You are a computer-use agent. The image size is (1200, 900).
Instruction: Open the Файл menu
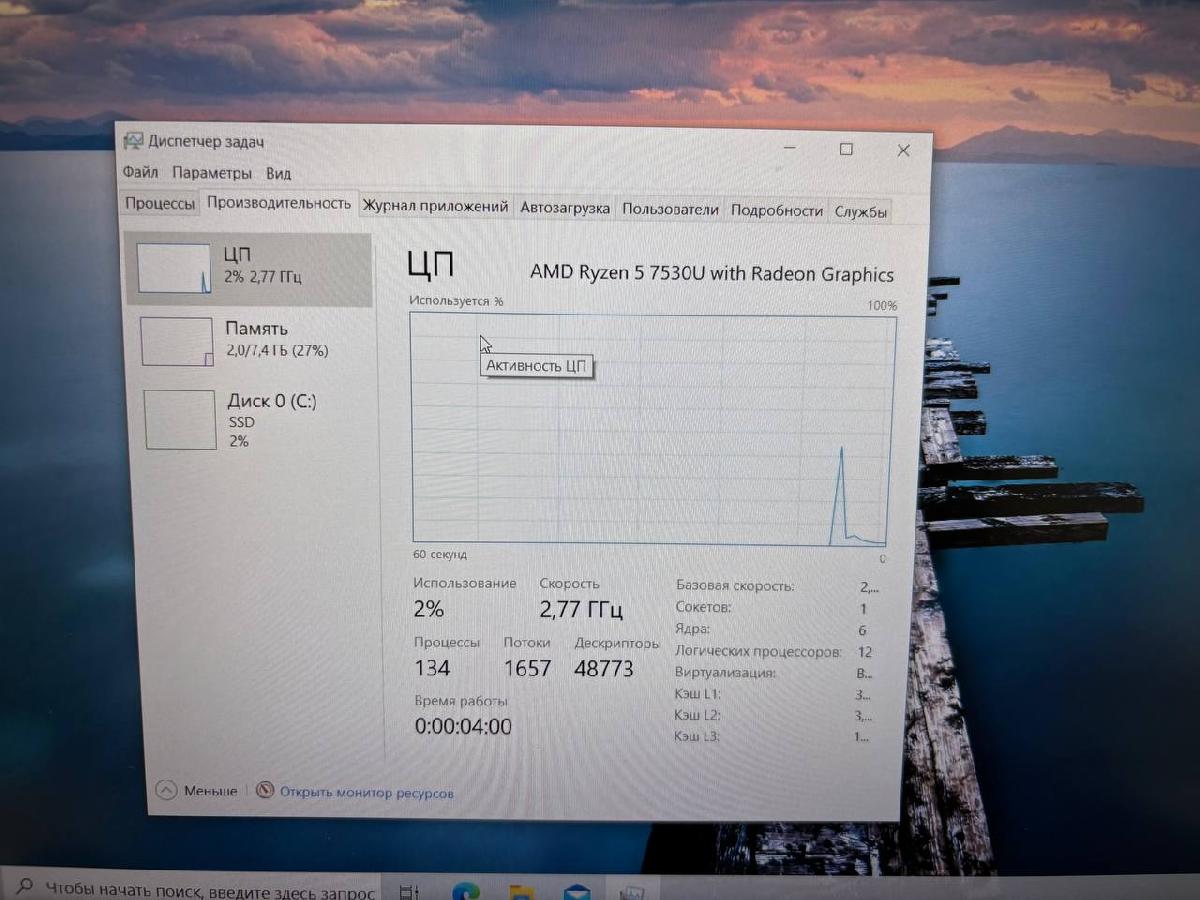(x=141, y=173)
